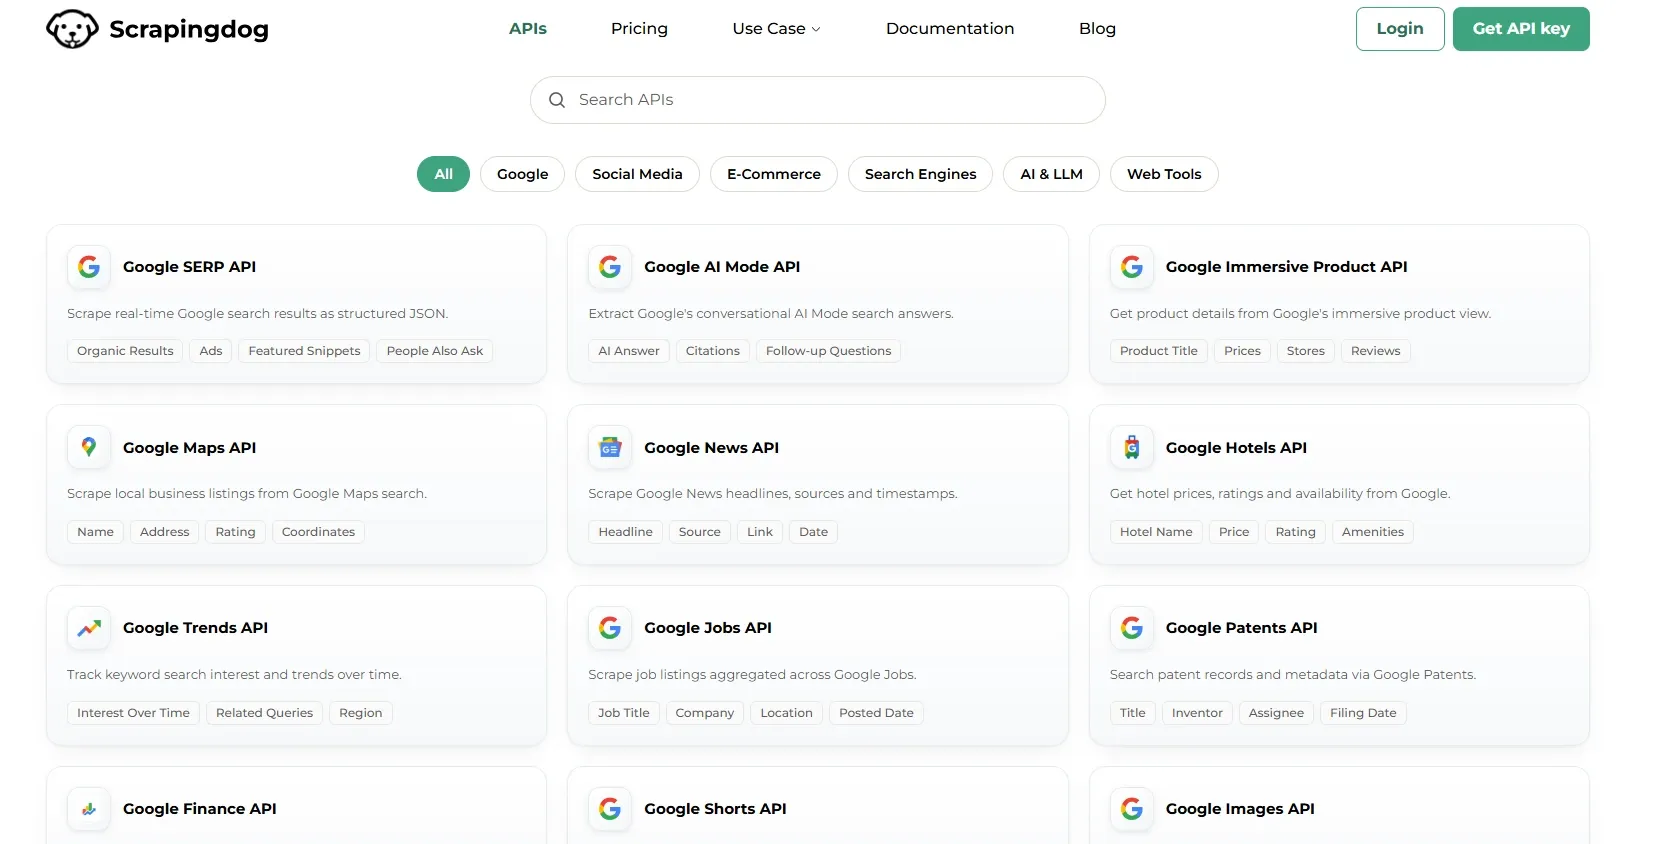Click the Google Patents API icon
The image size is (1653, 844).
[x=1132, y=628]
